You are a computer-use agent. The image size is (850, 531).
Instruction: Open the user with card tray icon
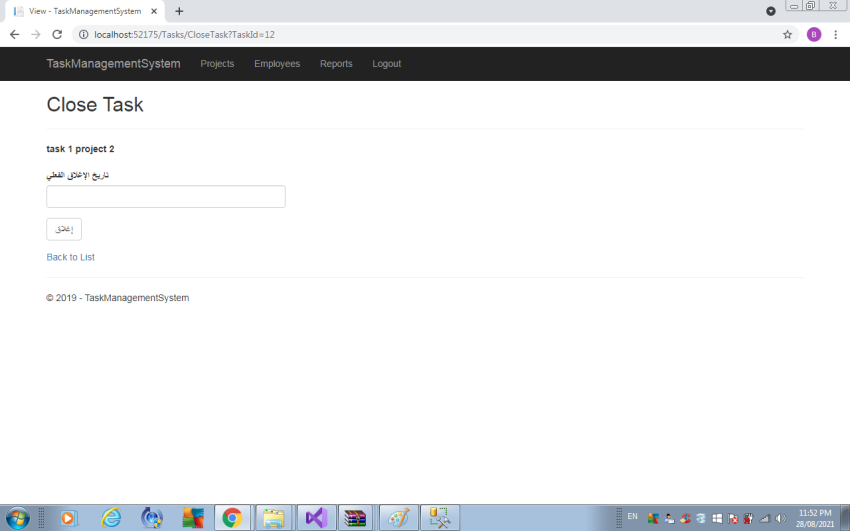tap(669, 519)
